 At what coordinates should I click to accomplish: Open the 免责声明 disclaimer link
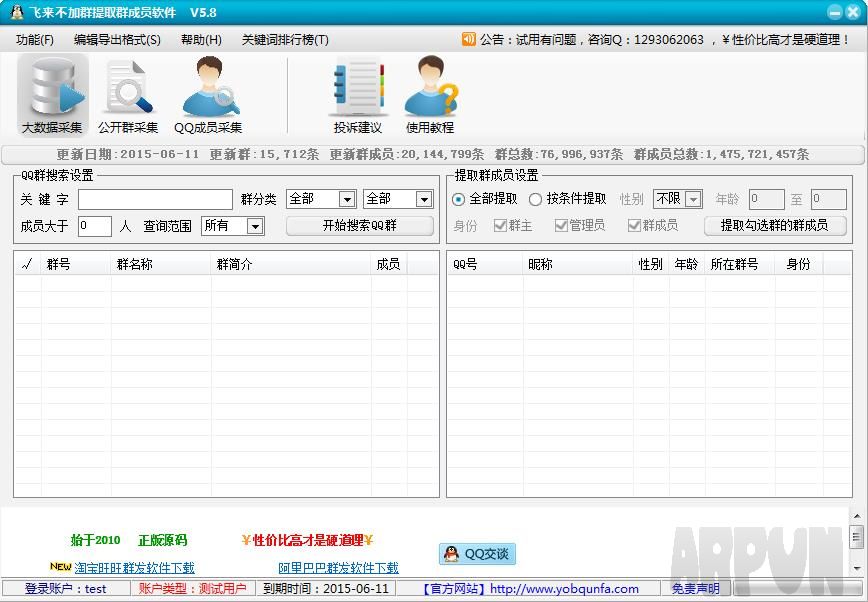click(x=696, y=589)
